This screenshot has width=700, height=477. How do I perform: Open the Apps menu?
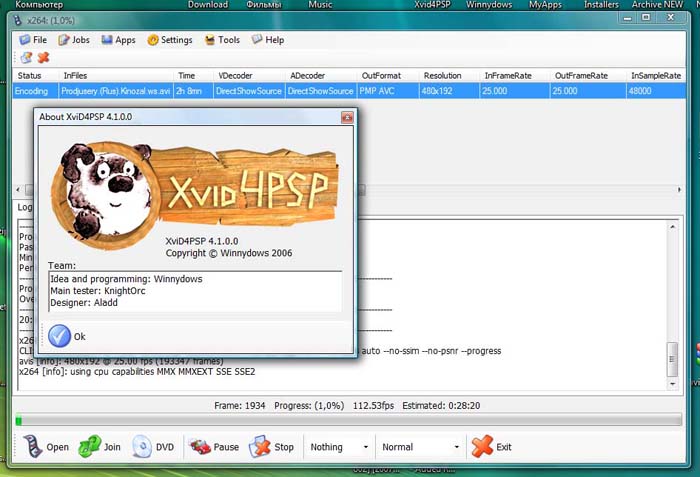coord(118,40)
